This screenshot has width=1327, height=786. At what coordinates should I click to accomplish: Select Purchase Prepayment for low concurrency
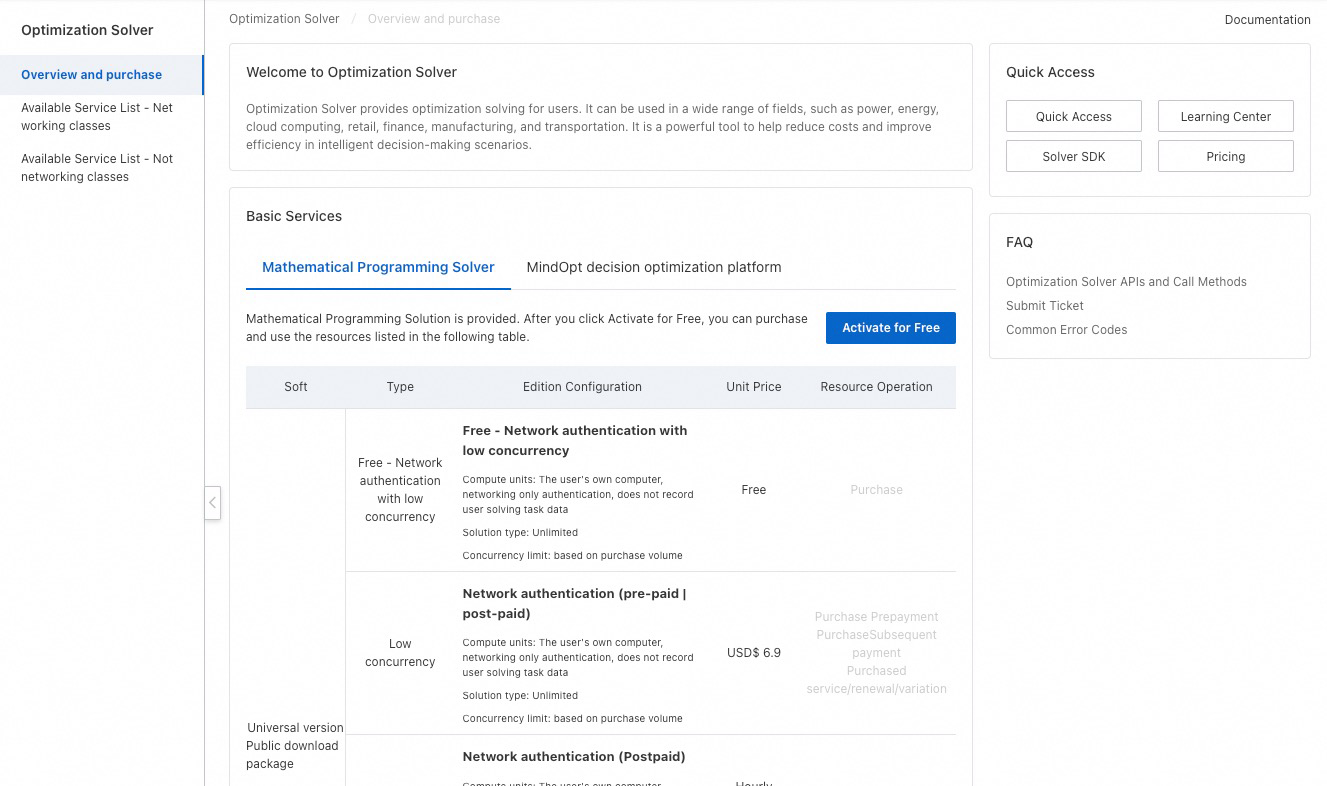click(876, 617)
